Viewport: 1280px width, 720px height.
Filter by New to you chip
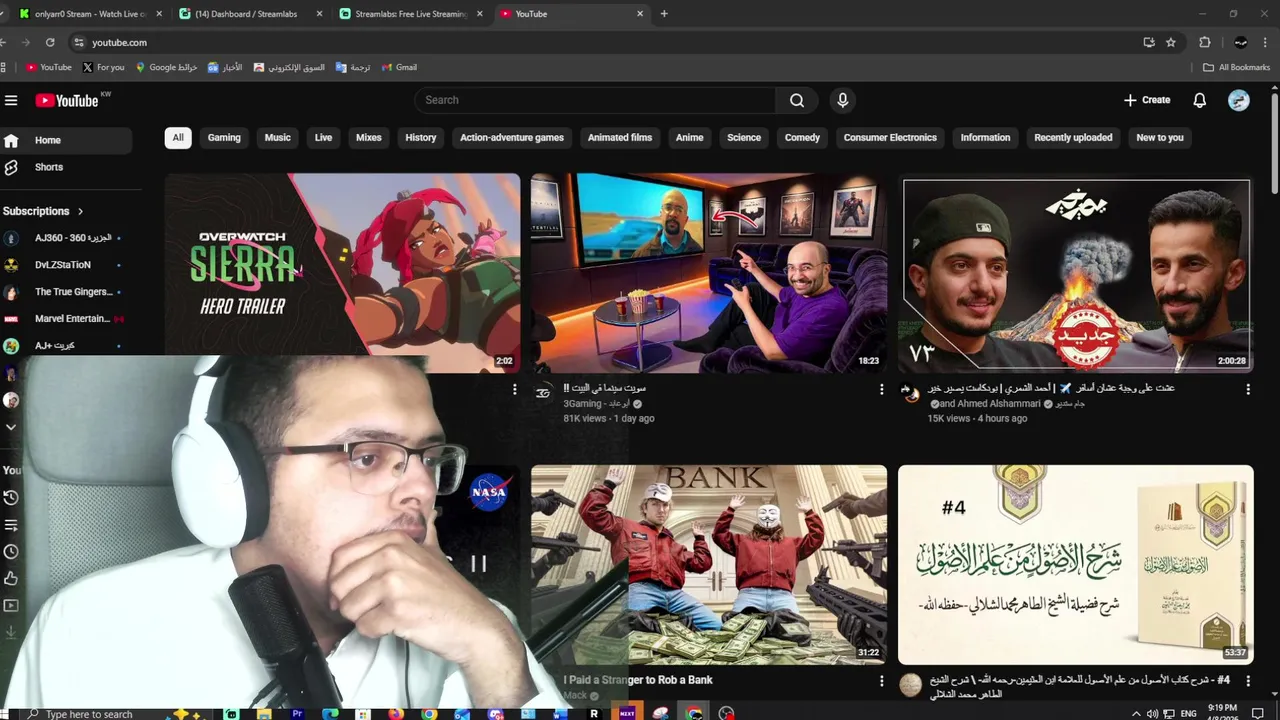1160,138
